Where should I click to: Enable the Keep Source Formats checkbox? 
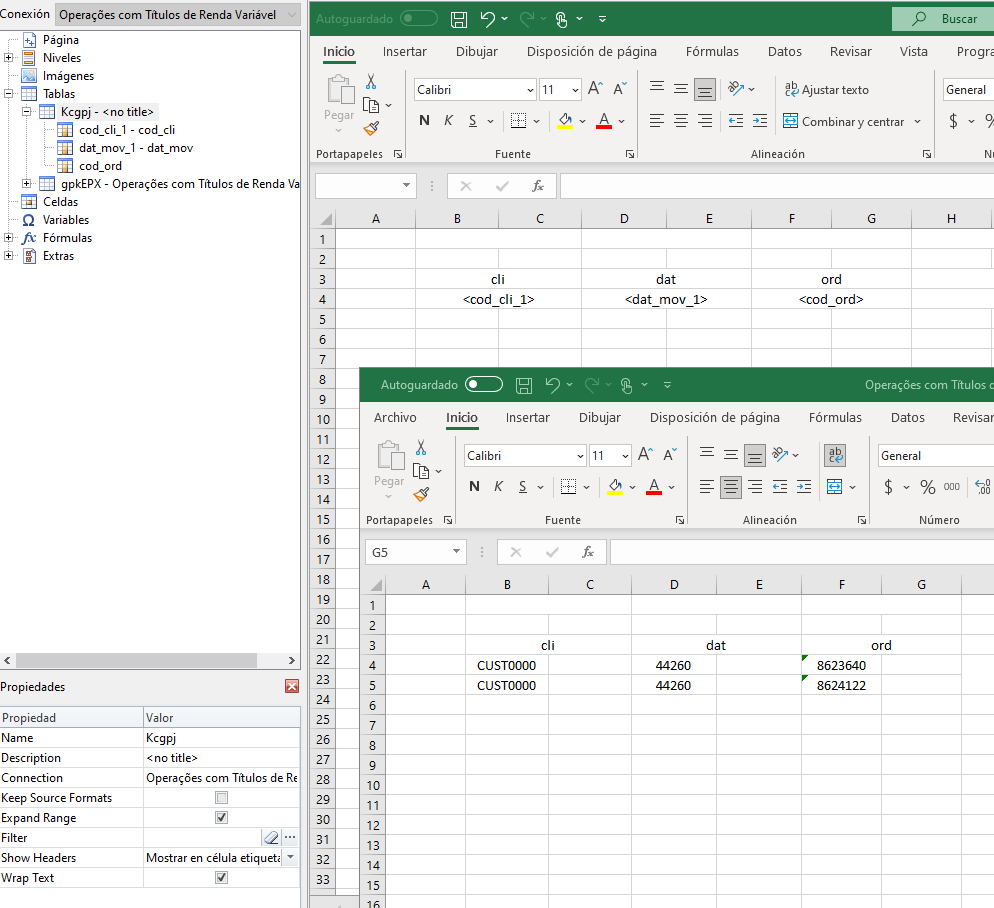click(x=222, y=798)
